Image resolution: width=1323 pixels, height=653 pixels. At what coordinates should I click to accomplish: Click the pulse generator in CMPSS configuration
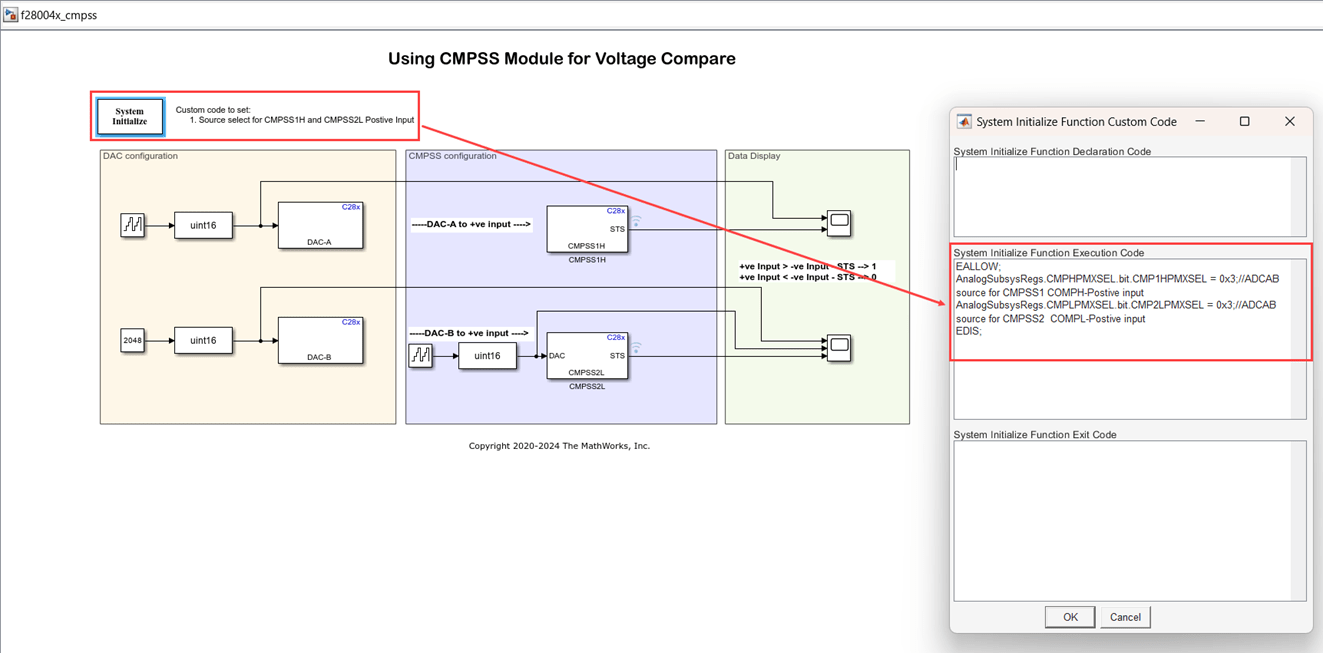tap(420, 355)
